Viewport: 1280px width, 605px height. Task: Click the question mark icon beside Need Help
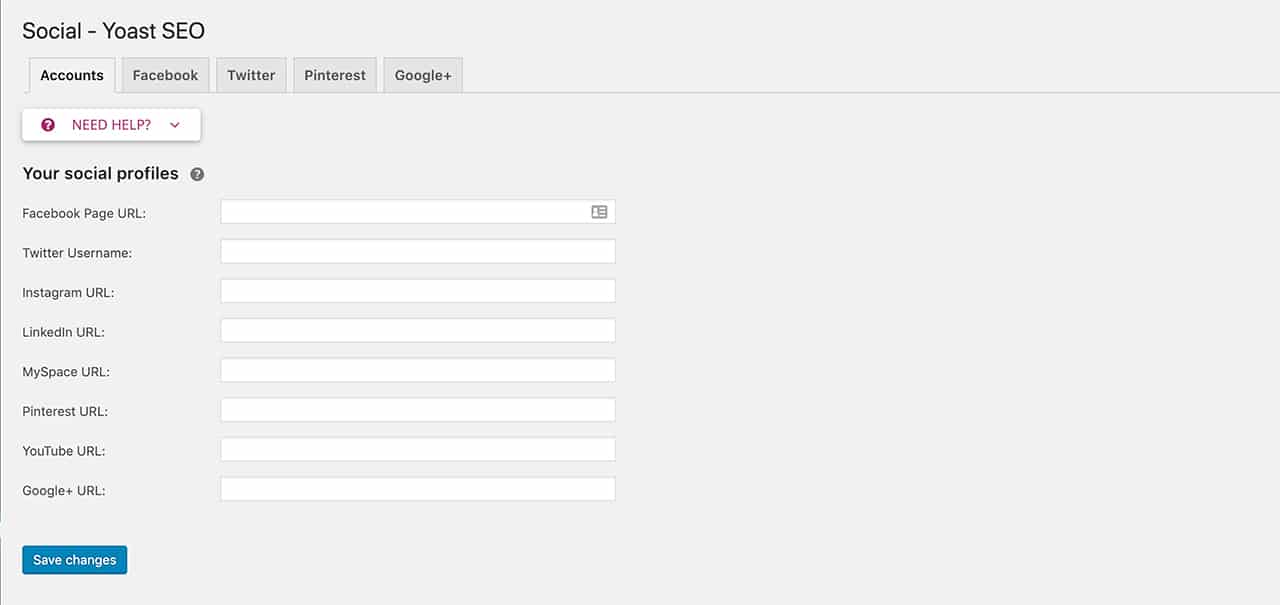pyautogui.click(x=48, y=125)
